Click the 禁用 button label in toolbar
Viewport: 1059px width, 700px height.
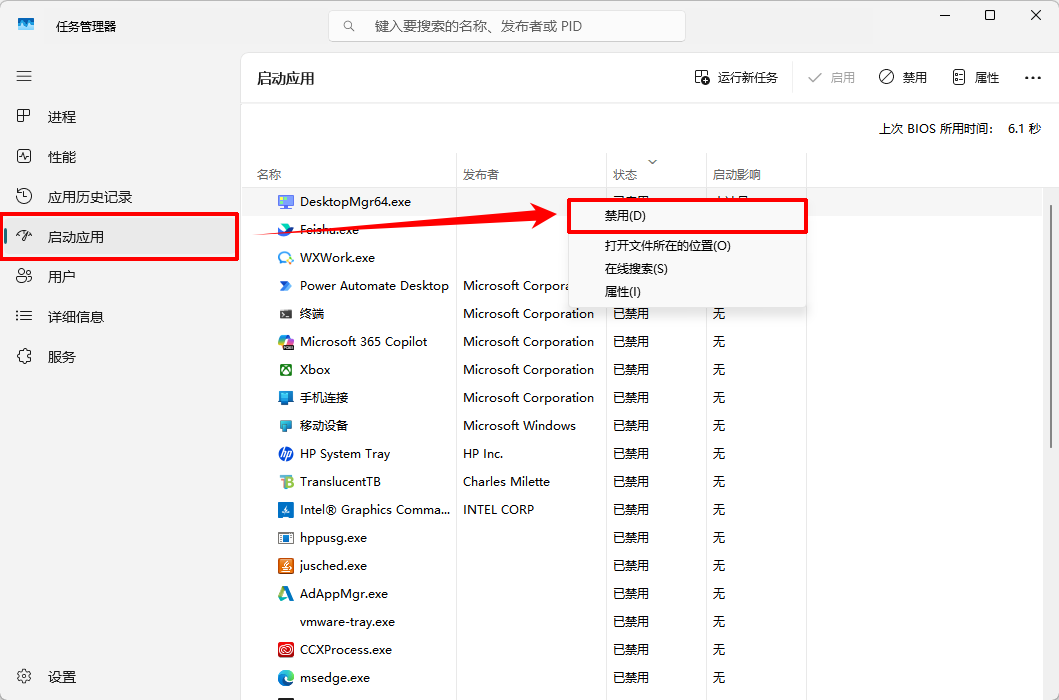tap(914, 78)
